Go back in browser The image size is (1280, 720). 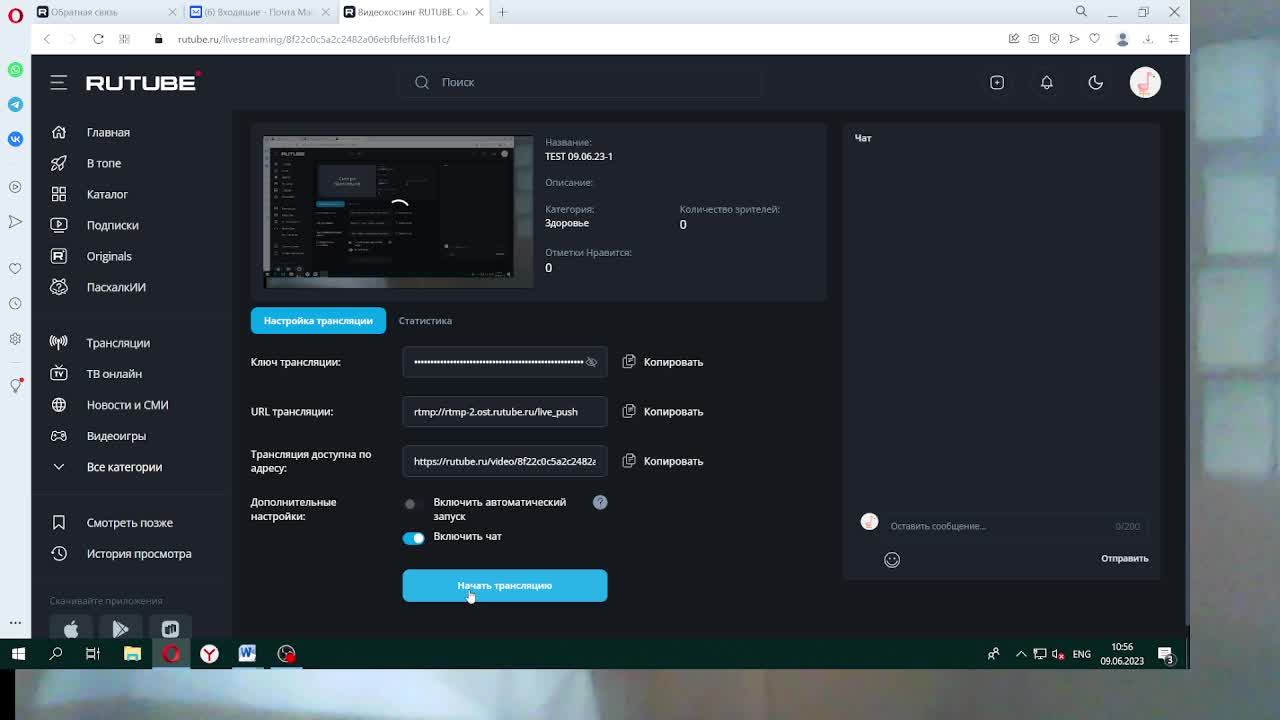pos(46,39)
